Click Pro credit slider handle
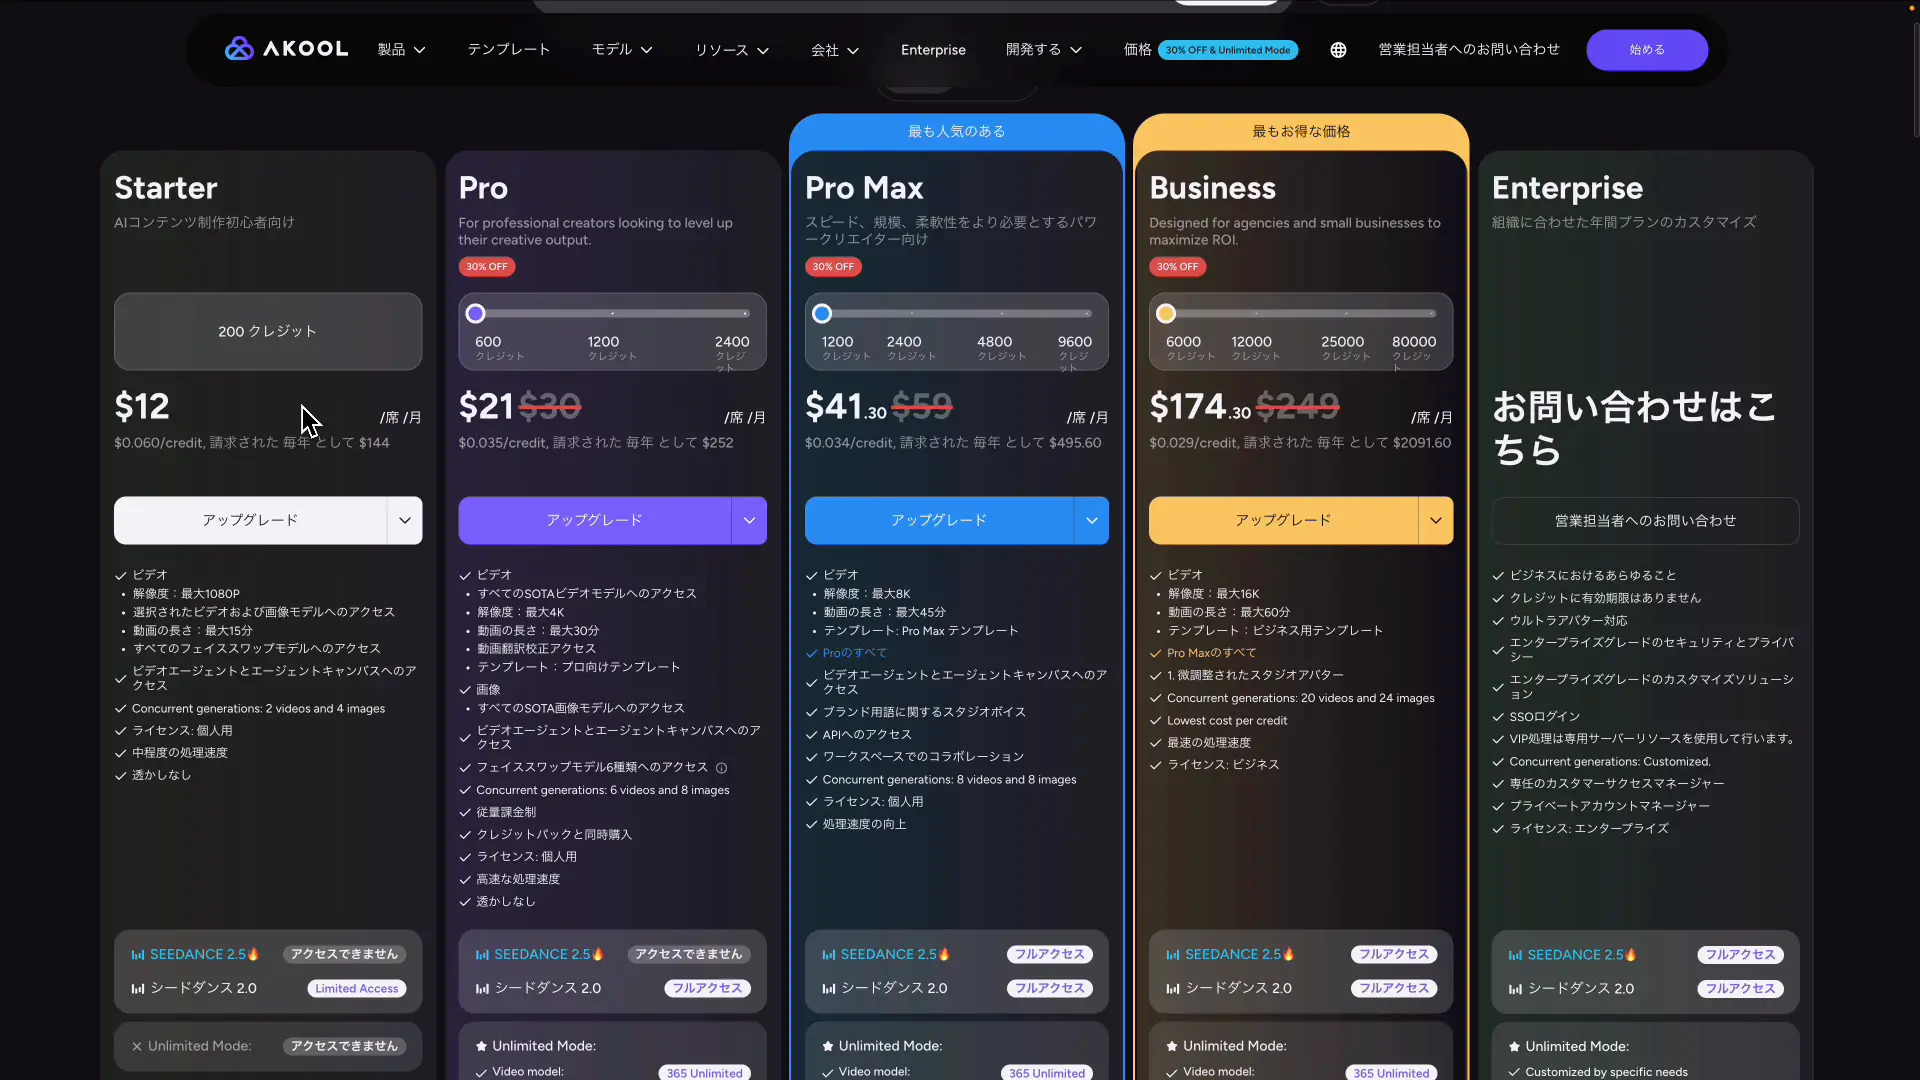 (x=476, y=313)
